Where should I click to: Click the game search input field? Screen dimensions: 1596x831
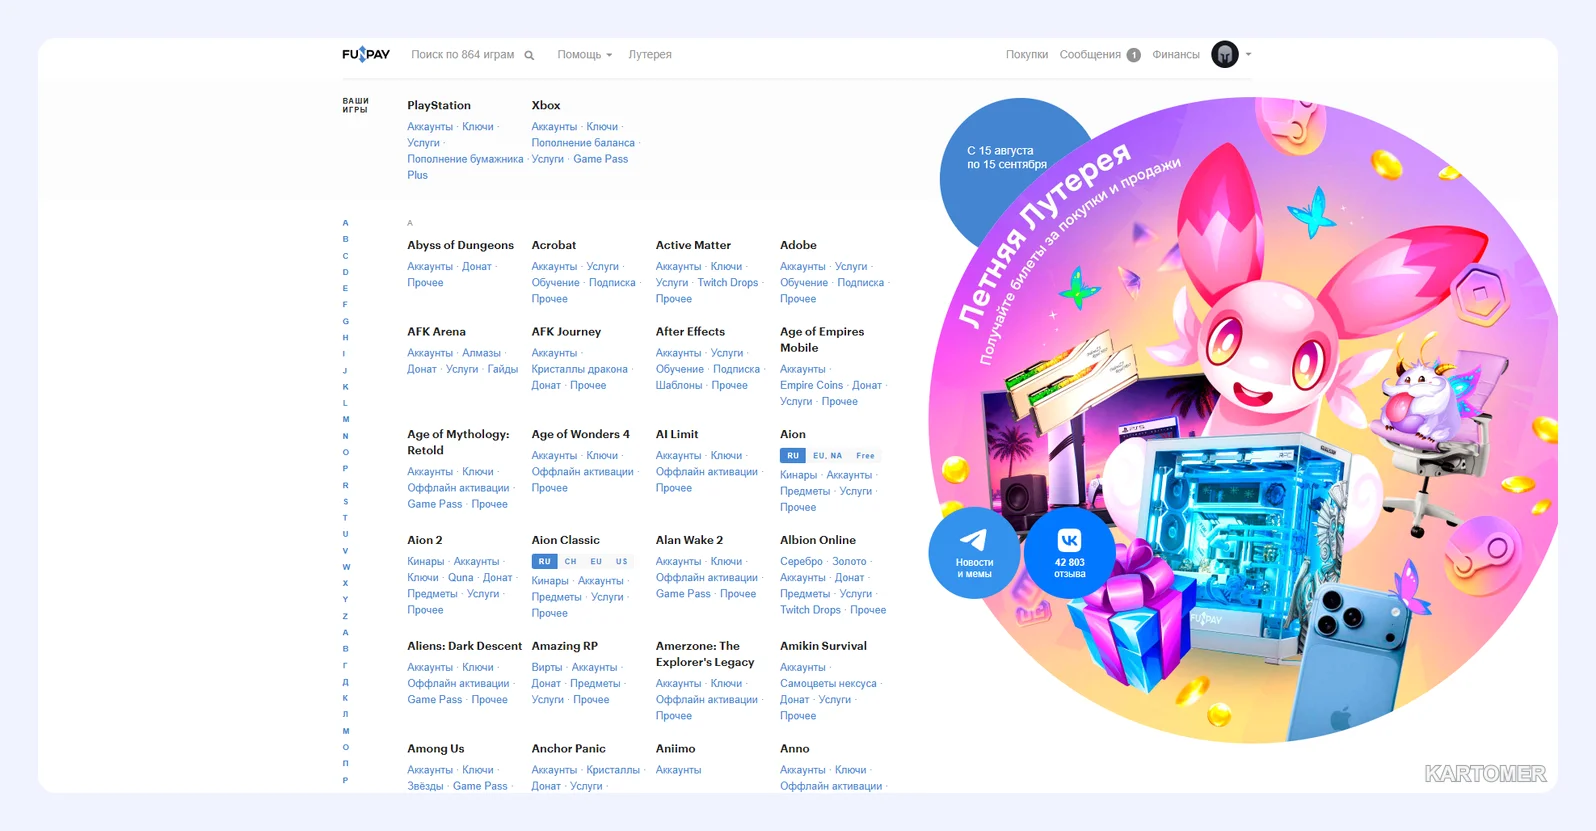pos(463,55)
